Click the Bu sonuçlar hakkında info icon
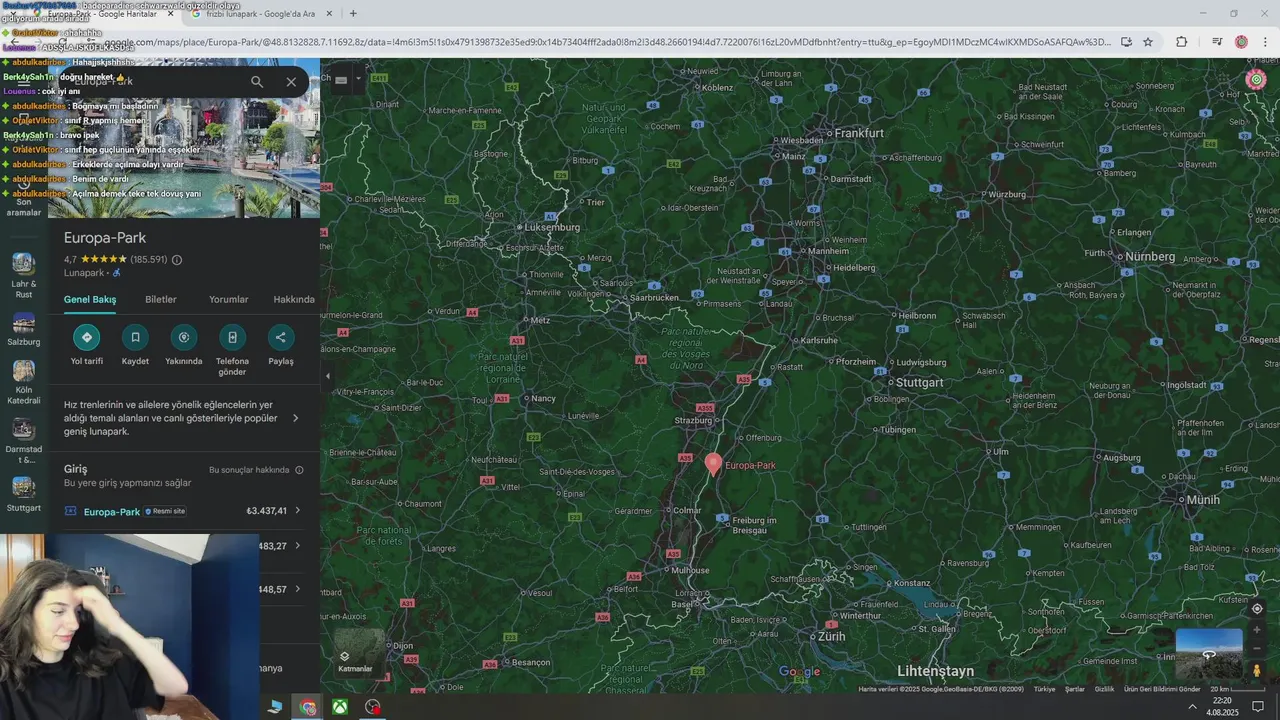 click(299, 470)
